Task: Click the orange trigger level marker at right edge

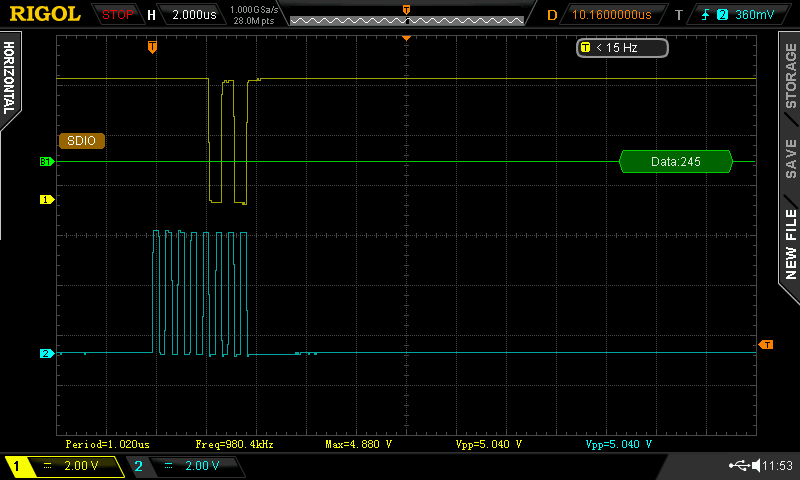Action: [766, 345]
